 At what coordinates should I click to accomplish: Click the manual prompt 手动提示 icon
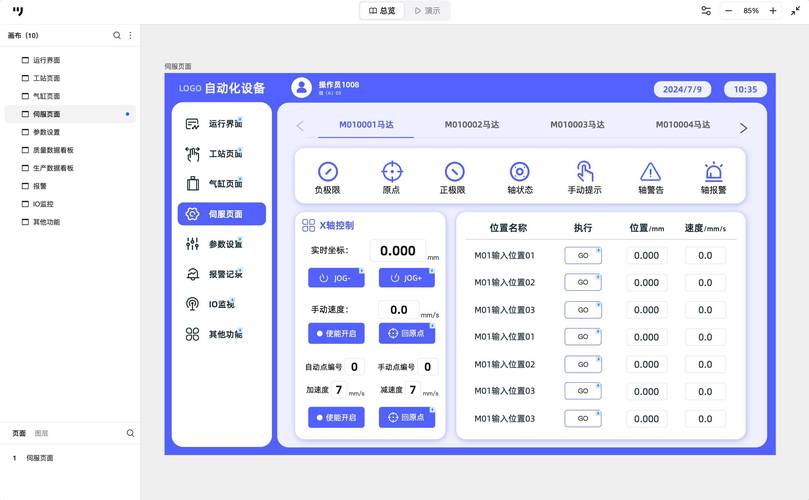pyautogui.click(x=585, y=171)
